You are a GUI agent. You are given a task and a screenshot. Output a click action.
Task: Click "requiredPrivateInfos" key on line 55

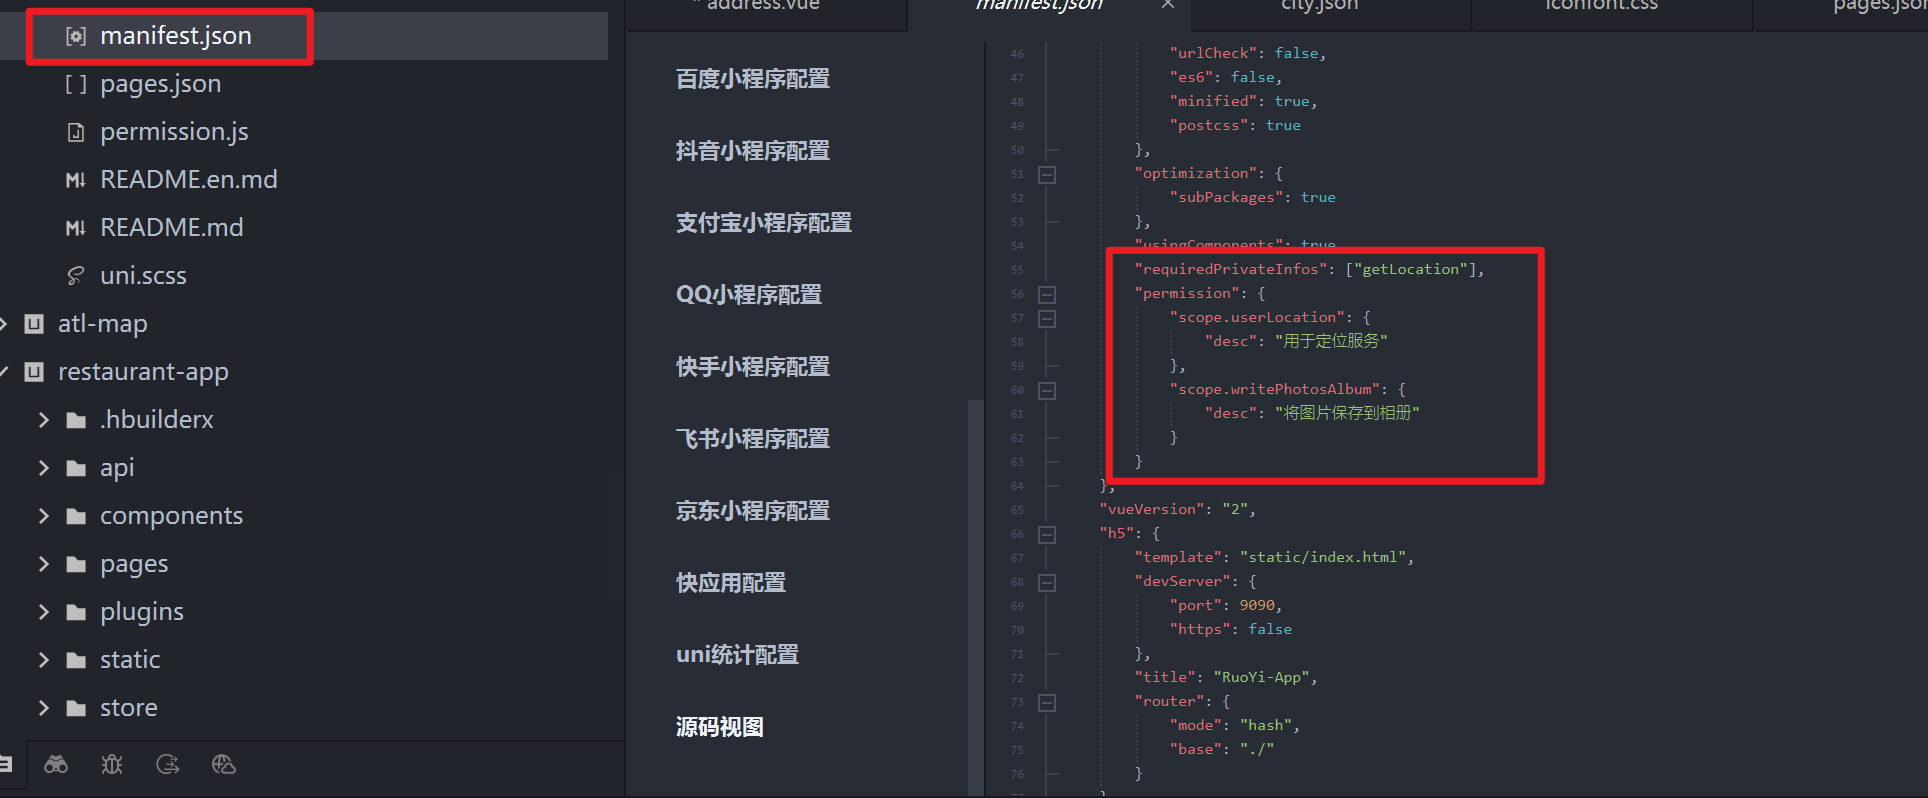(1231, 269)
